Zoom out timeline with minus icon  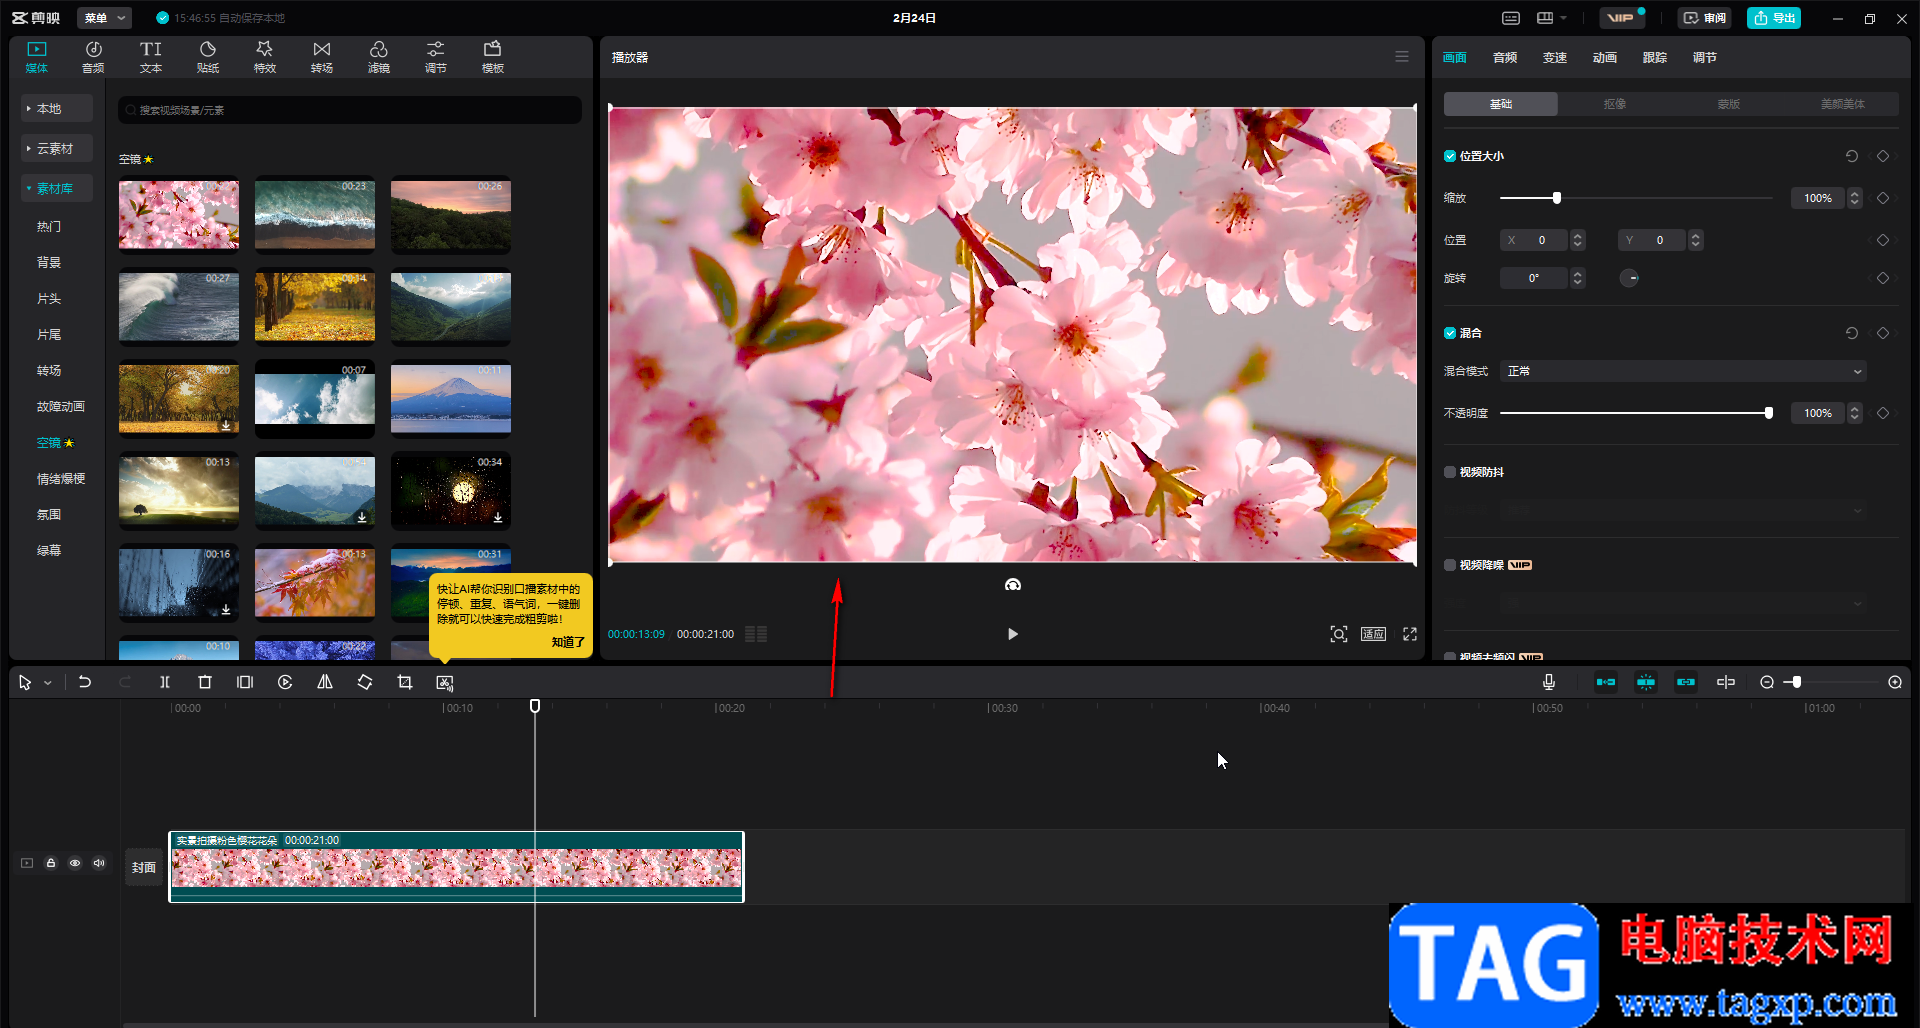1767,682
